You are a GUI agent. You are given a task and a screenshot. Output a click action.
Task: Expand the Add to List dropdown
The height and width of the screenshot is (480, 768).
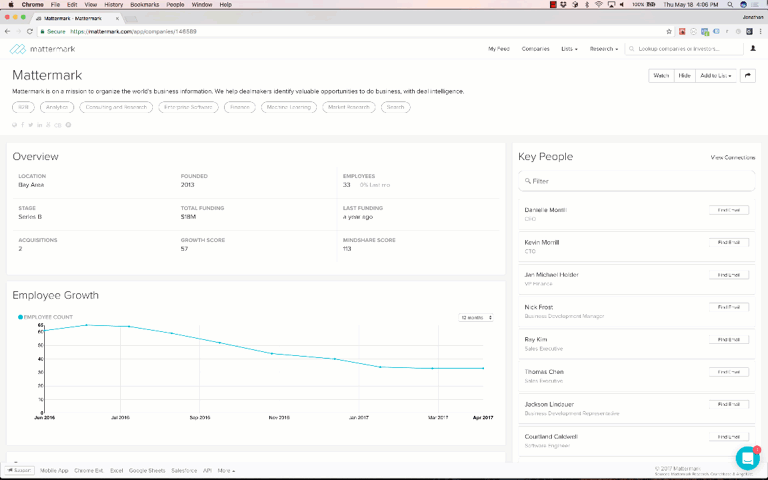(x=716, y=76)
